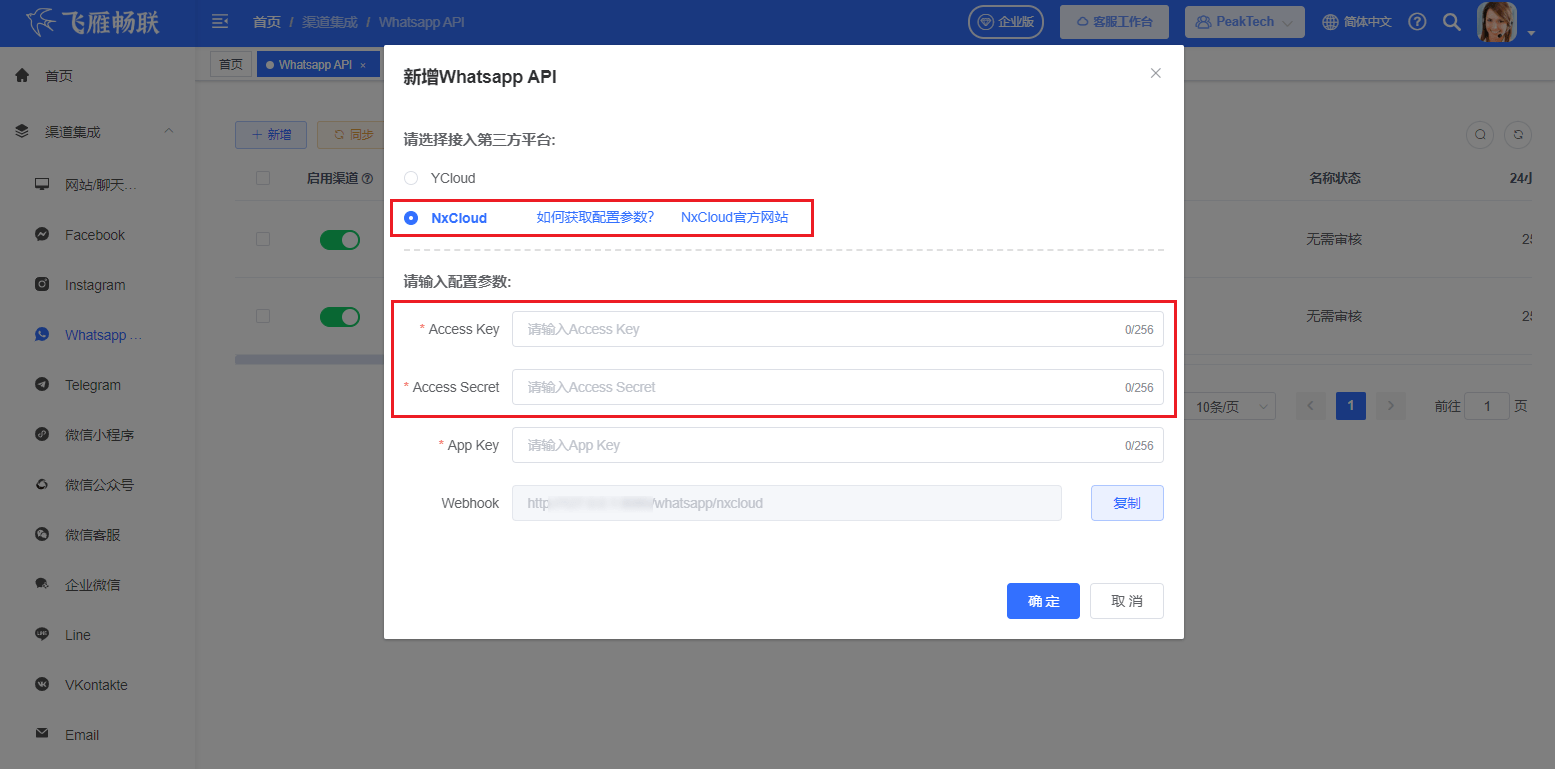Click the table search round icon
This screenshot has width=1555, height=769.
click(x=1481, y=135)
